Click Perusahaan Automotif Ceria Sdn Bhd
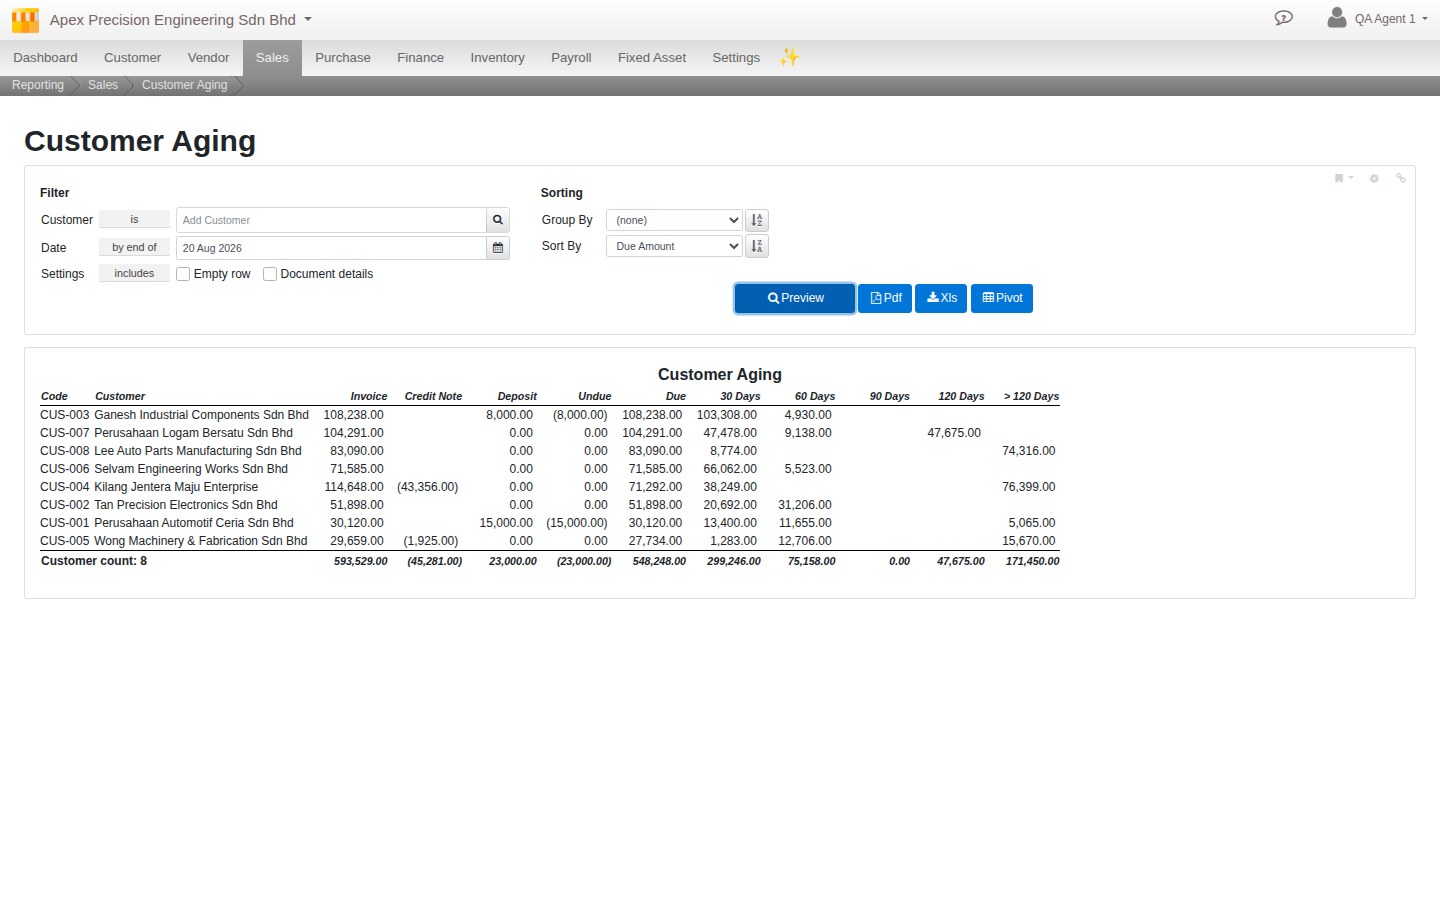The height and width of the screenshot is (900, 1440). pos(194,523)
